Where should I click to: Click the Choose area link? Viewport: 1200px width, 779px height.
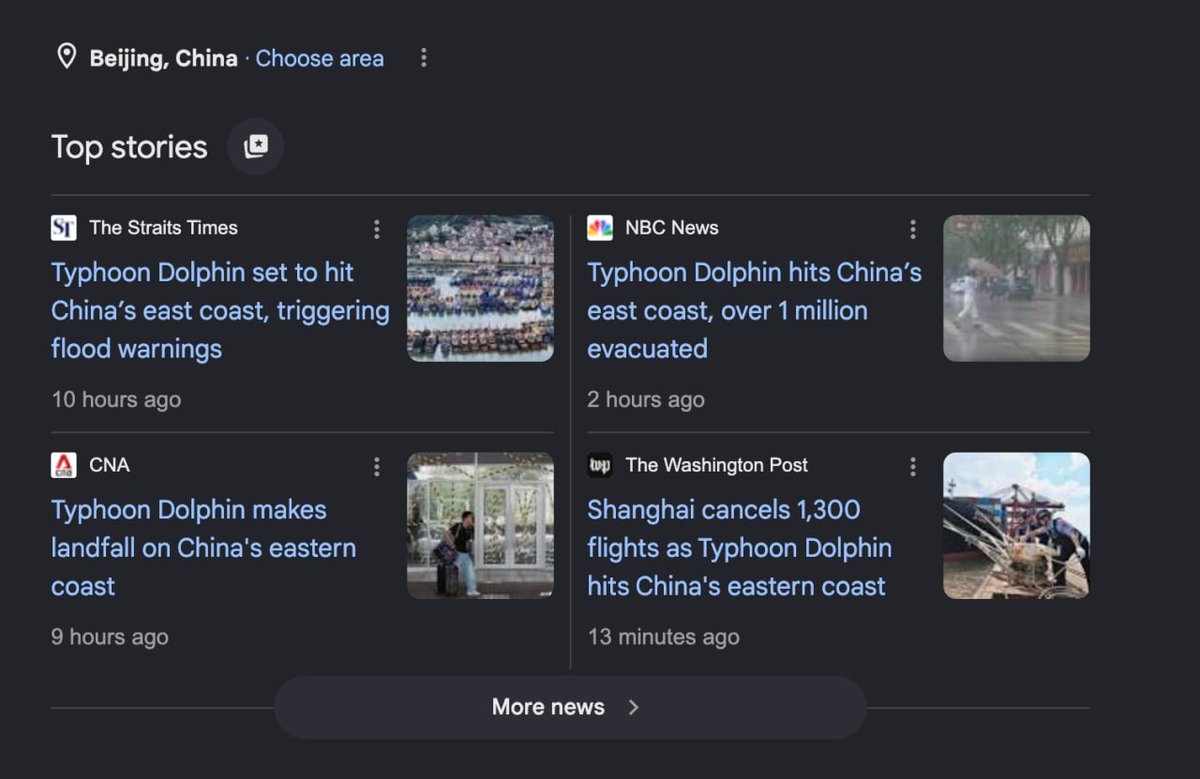pyautogui.click(x=320, y=58)
